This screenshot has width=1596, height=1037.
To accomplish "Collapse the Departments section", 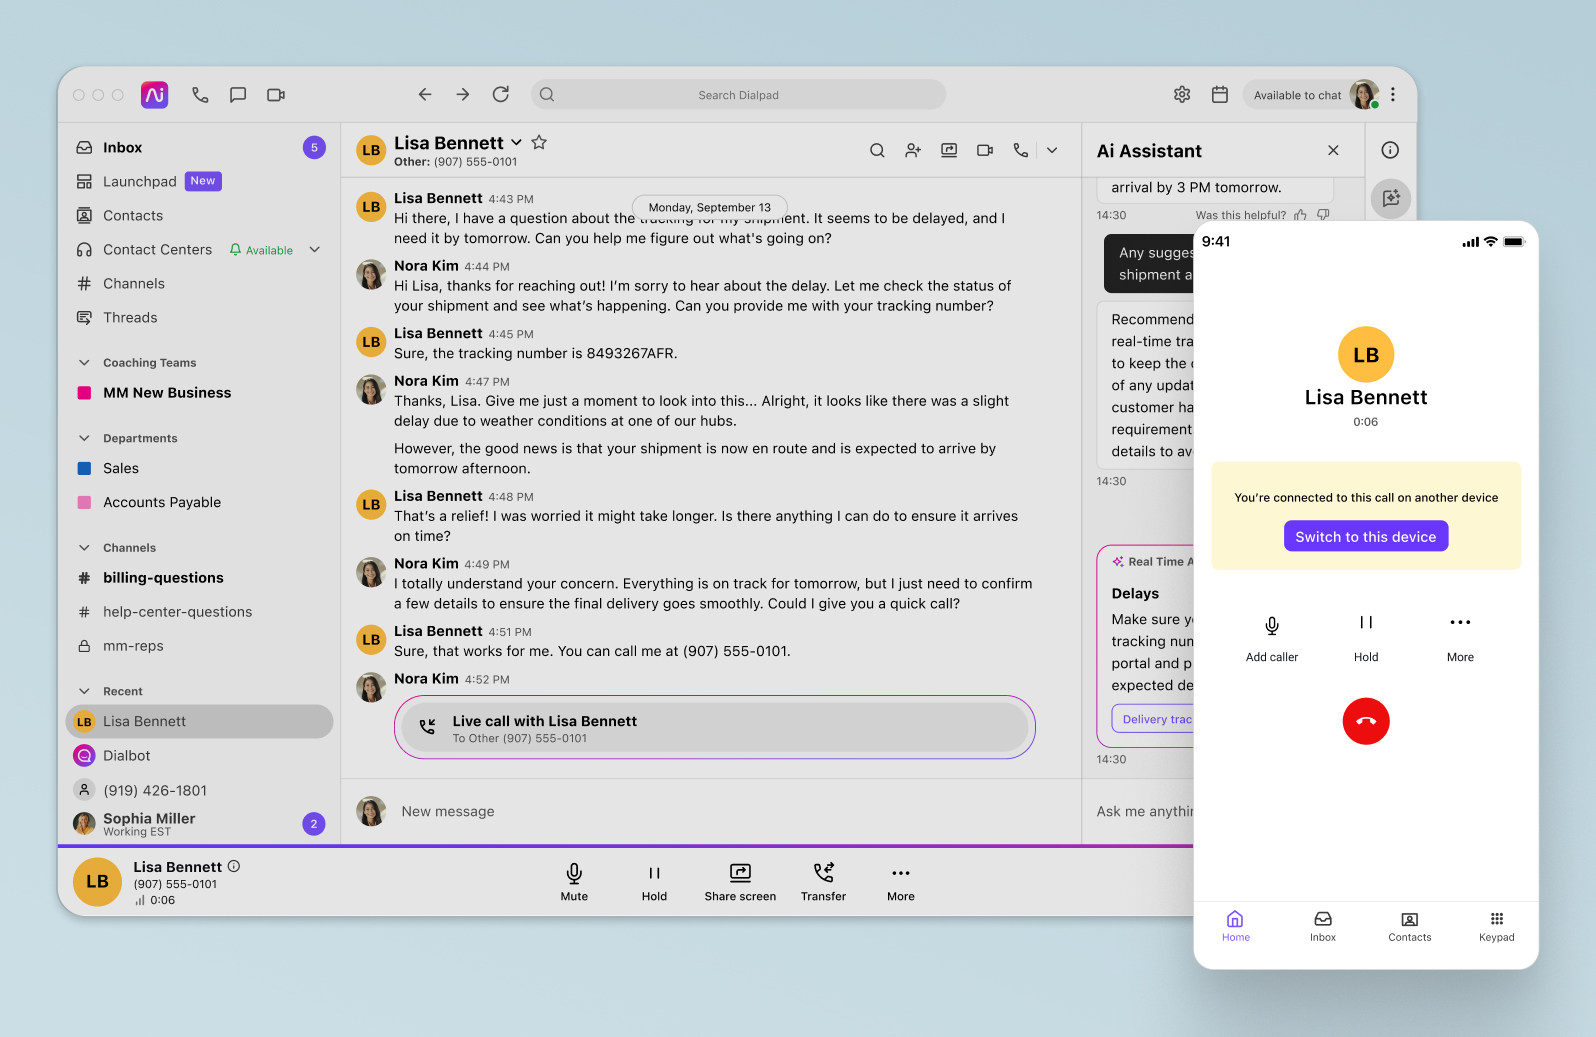I will [84, 438].
